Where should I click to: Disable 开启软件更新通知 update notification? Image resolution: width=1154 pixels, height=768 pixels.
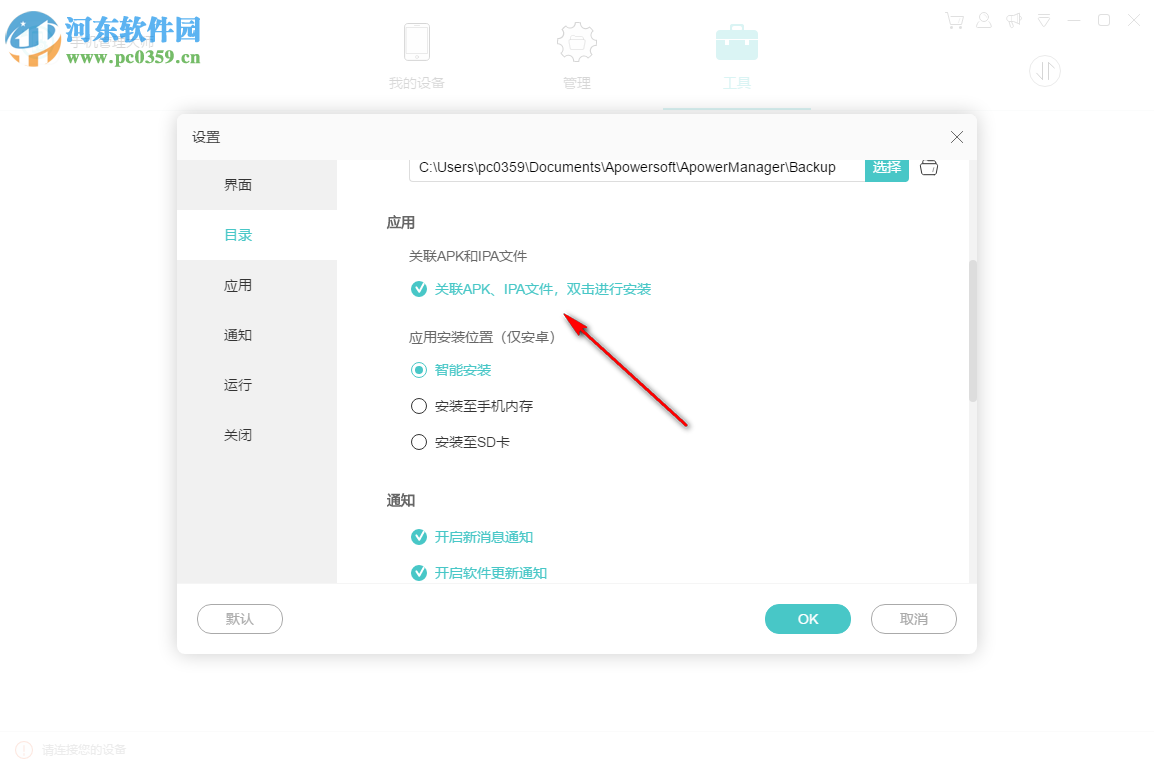pyautogui.click(x=418, y=573)
